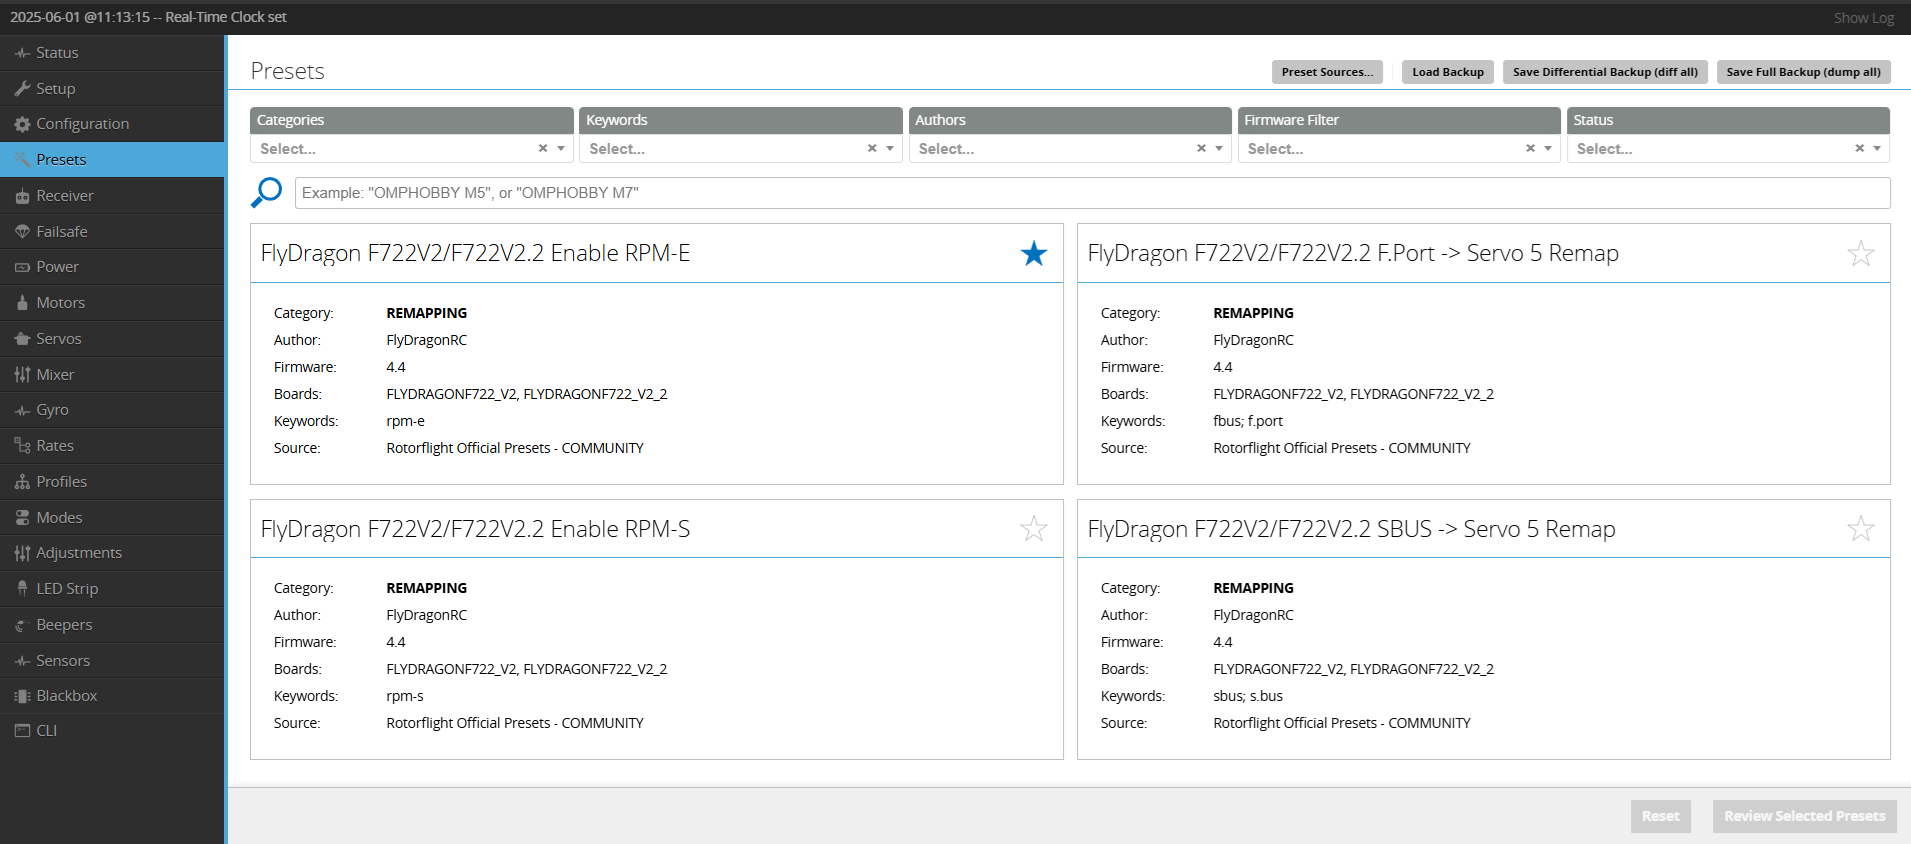Screen dimensions: 1911x844
Task: Click the Preset Sources... button
Action: coord(1327,72)
